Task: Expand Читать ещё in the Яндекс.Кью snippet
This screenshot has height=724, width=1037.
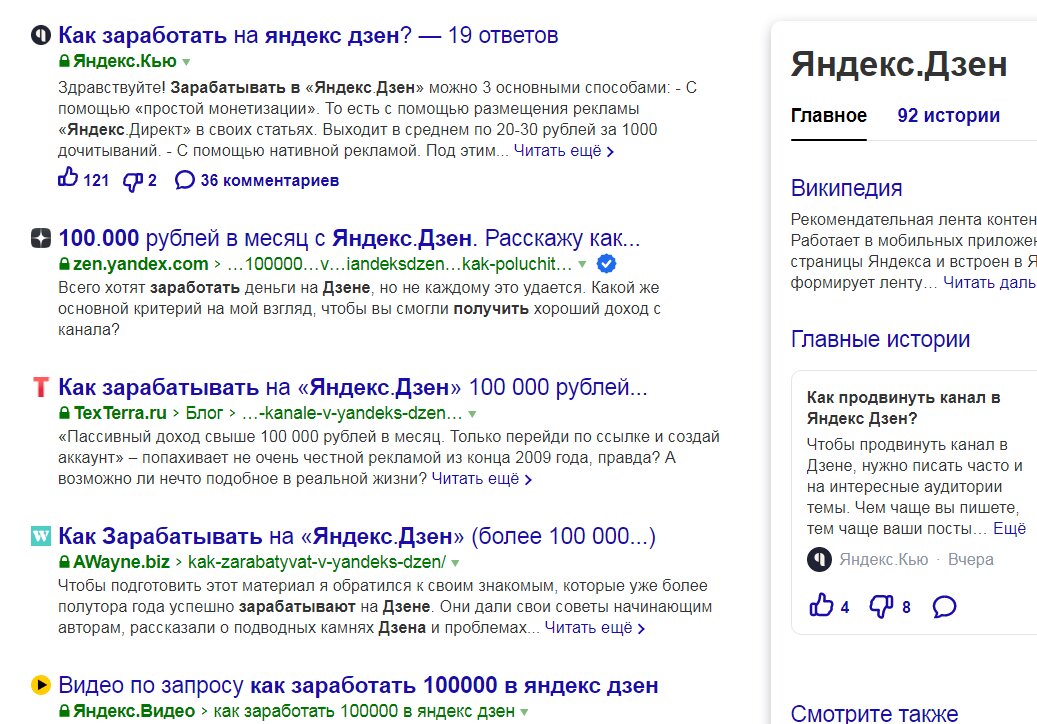Action: click(563, 151)
